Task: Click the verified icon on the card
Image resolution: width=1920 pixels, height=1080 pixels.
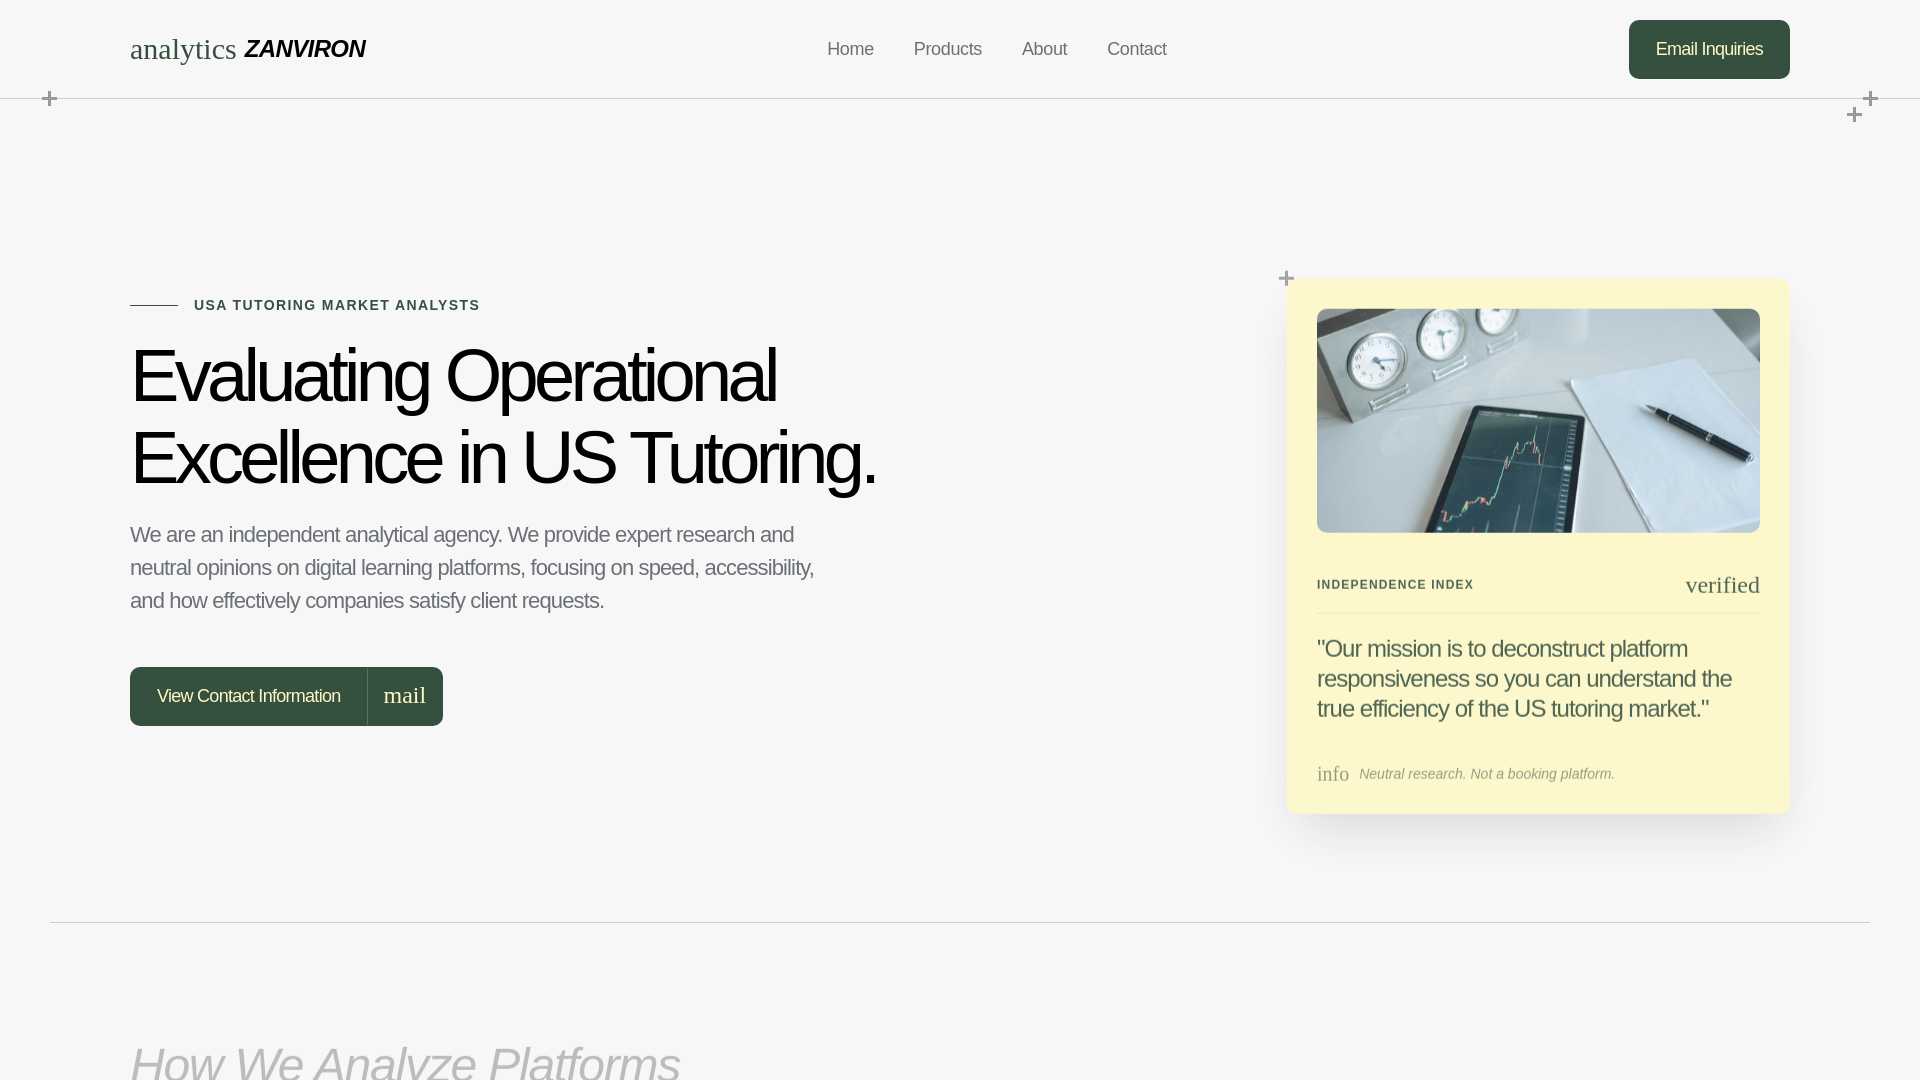Action: point(1722,585)
